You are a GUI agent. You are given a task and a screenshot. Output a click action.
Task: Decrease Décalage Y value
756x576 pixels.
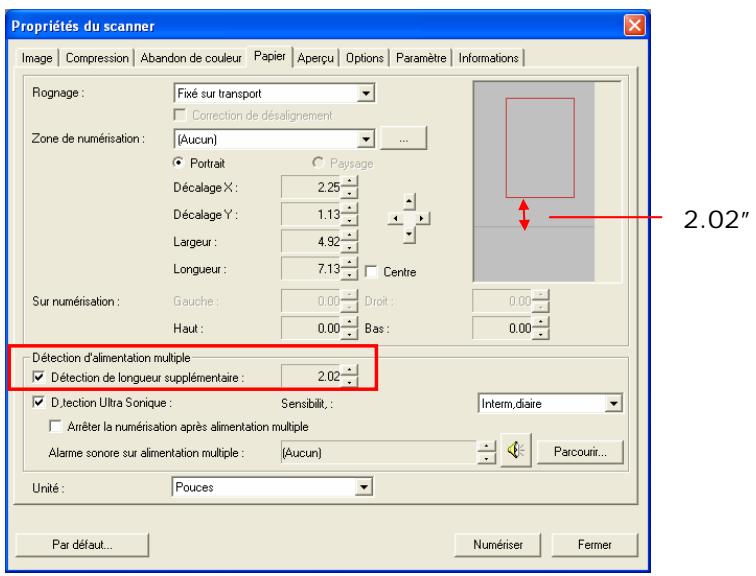[x=350, y=220]
